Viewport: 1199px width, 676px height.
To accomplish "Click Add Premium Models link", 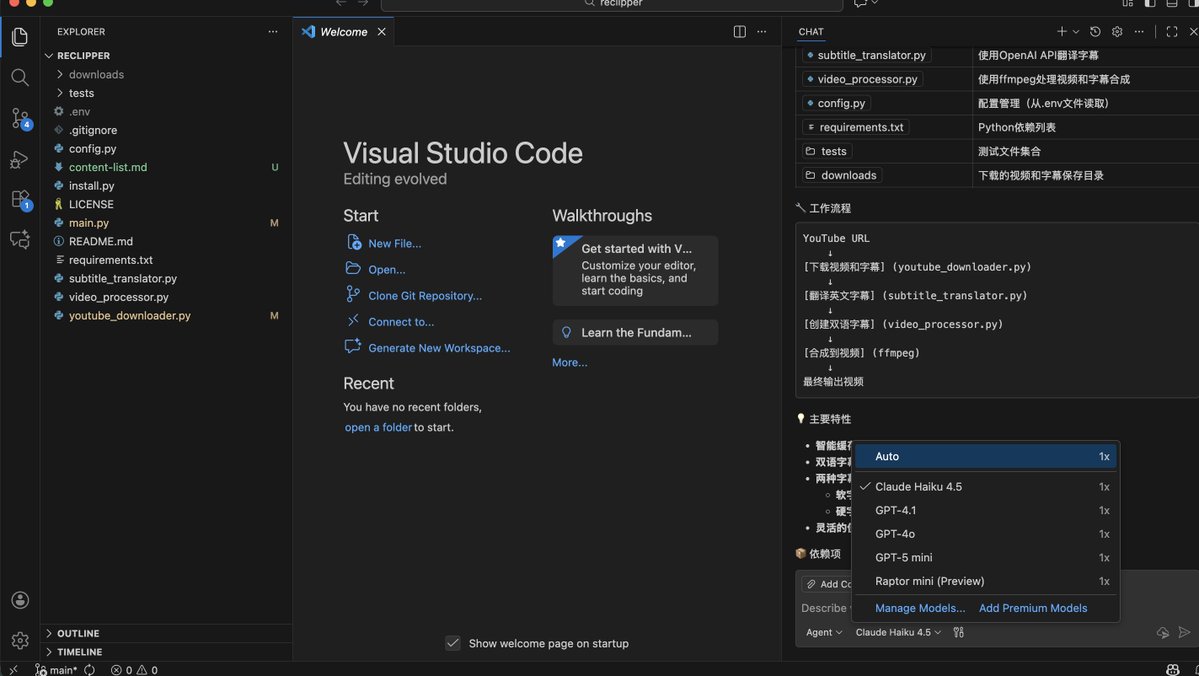I will pos(1032,608).
